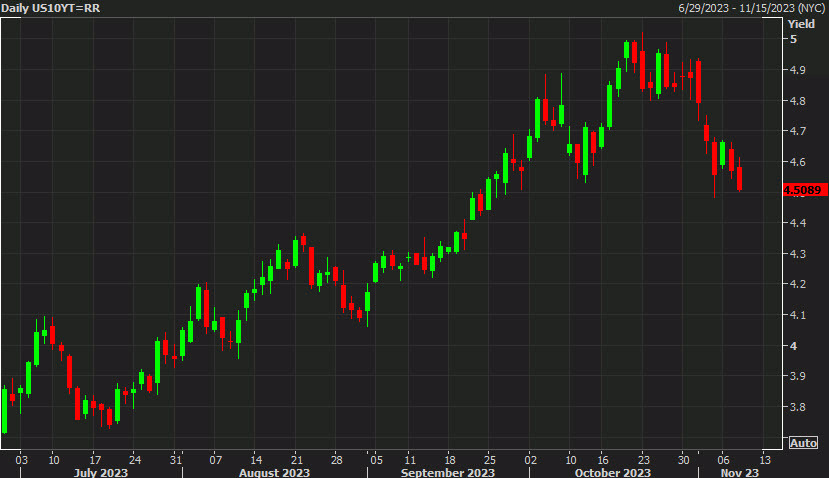
Task: Click the 5 yield level on axis
Action: pyautogui.click(x=793, y=39)
